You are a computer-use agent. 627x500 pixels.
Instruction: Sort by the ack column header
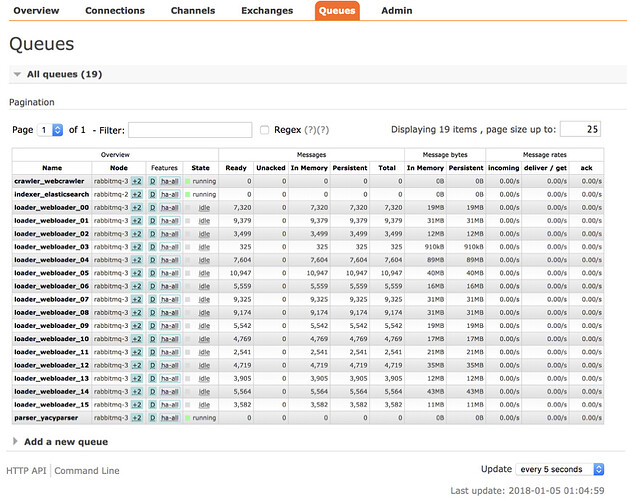click(x=586, y=168)
